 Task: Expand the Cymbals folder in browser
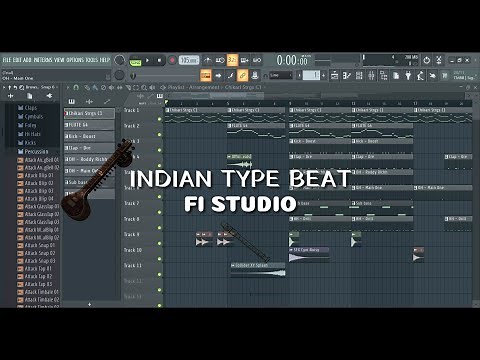click(x=31, y=116)
